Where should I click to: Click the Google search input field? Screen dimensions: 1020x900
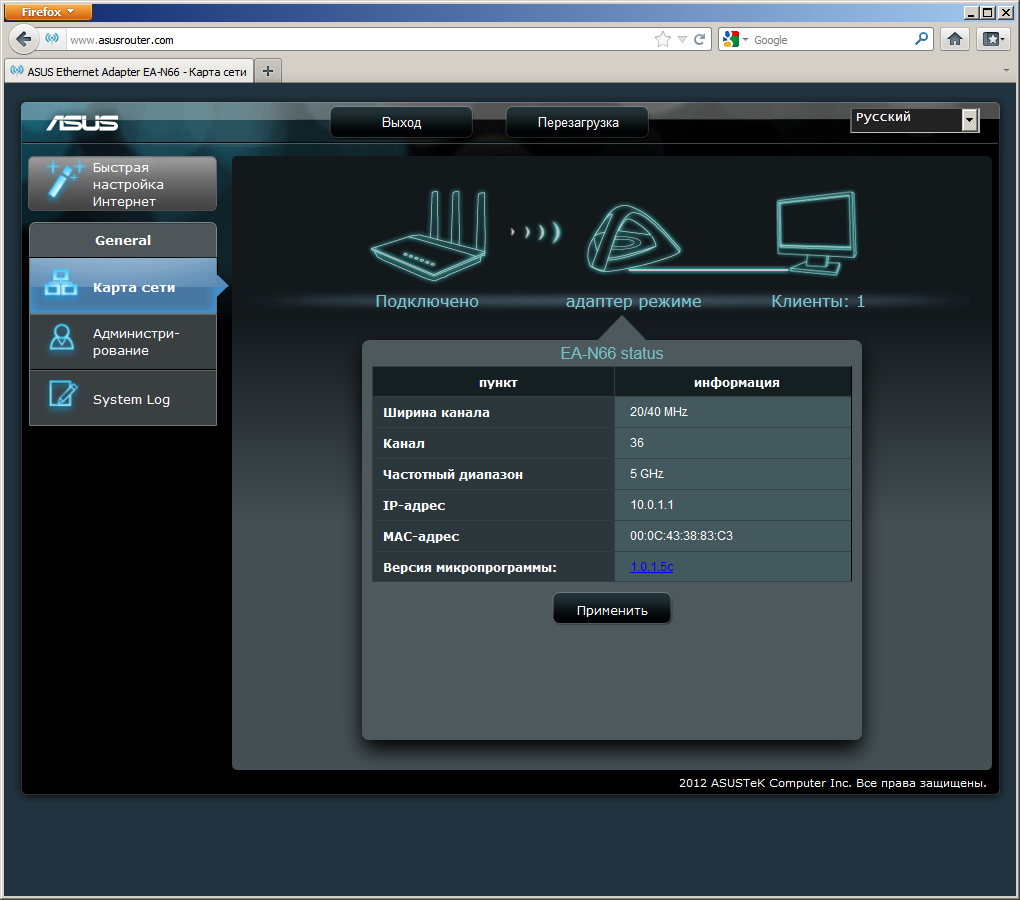833,40
